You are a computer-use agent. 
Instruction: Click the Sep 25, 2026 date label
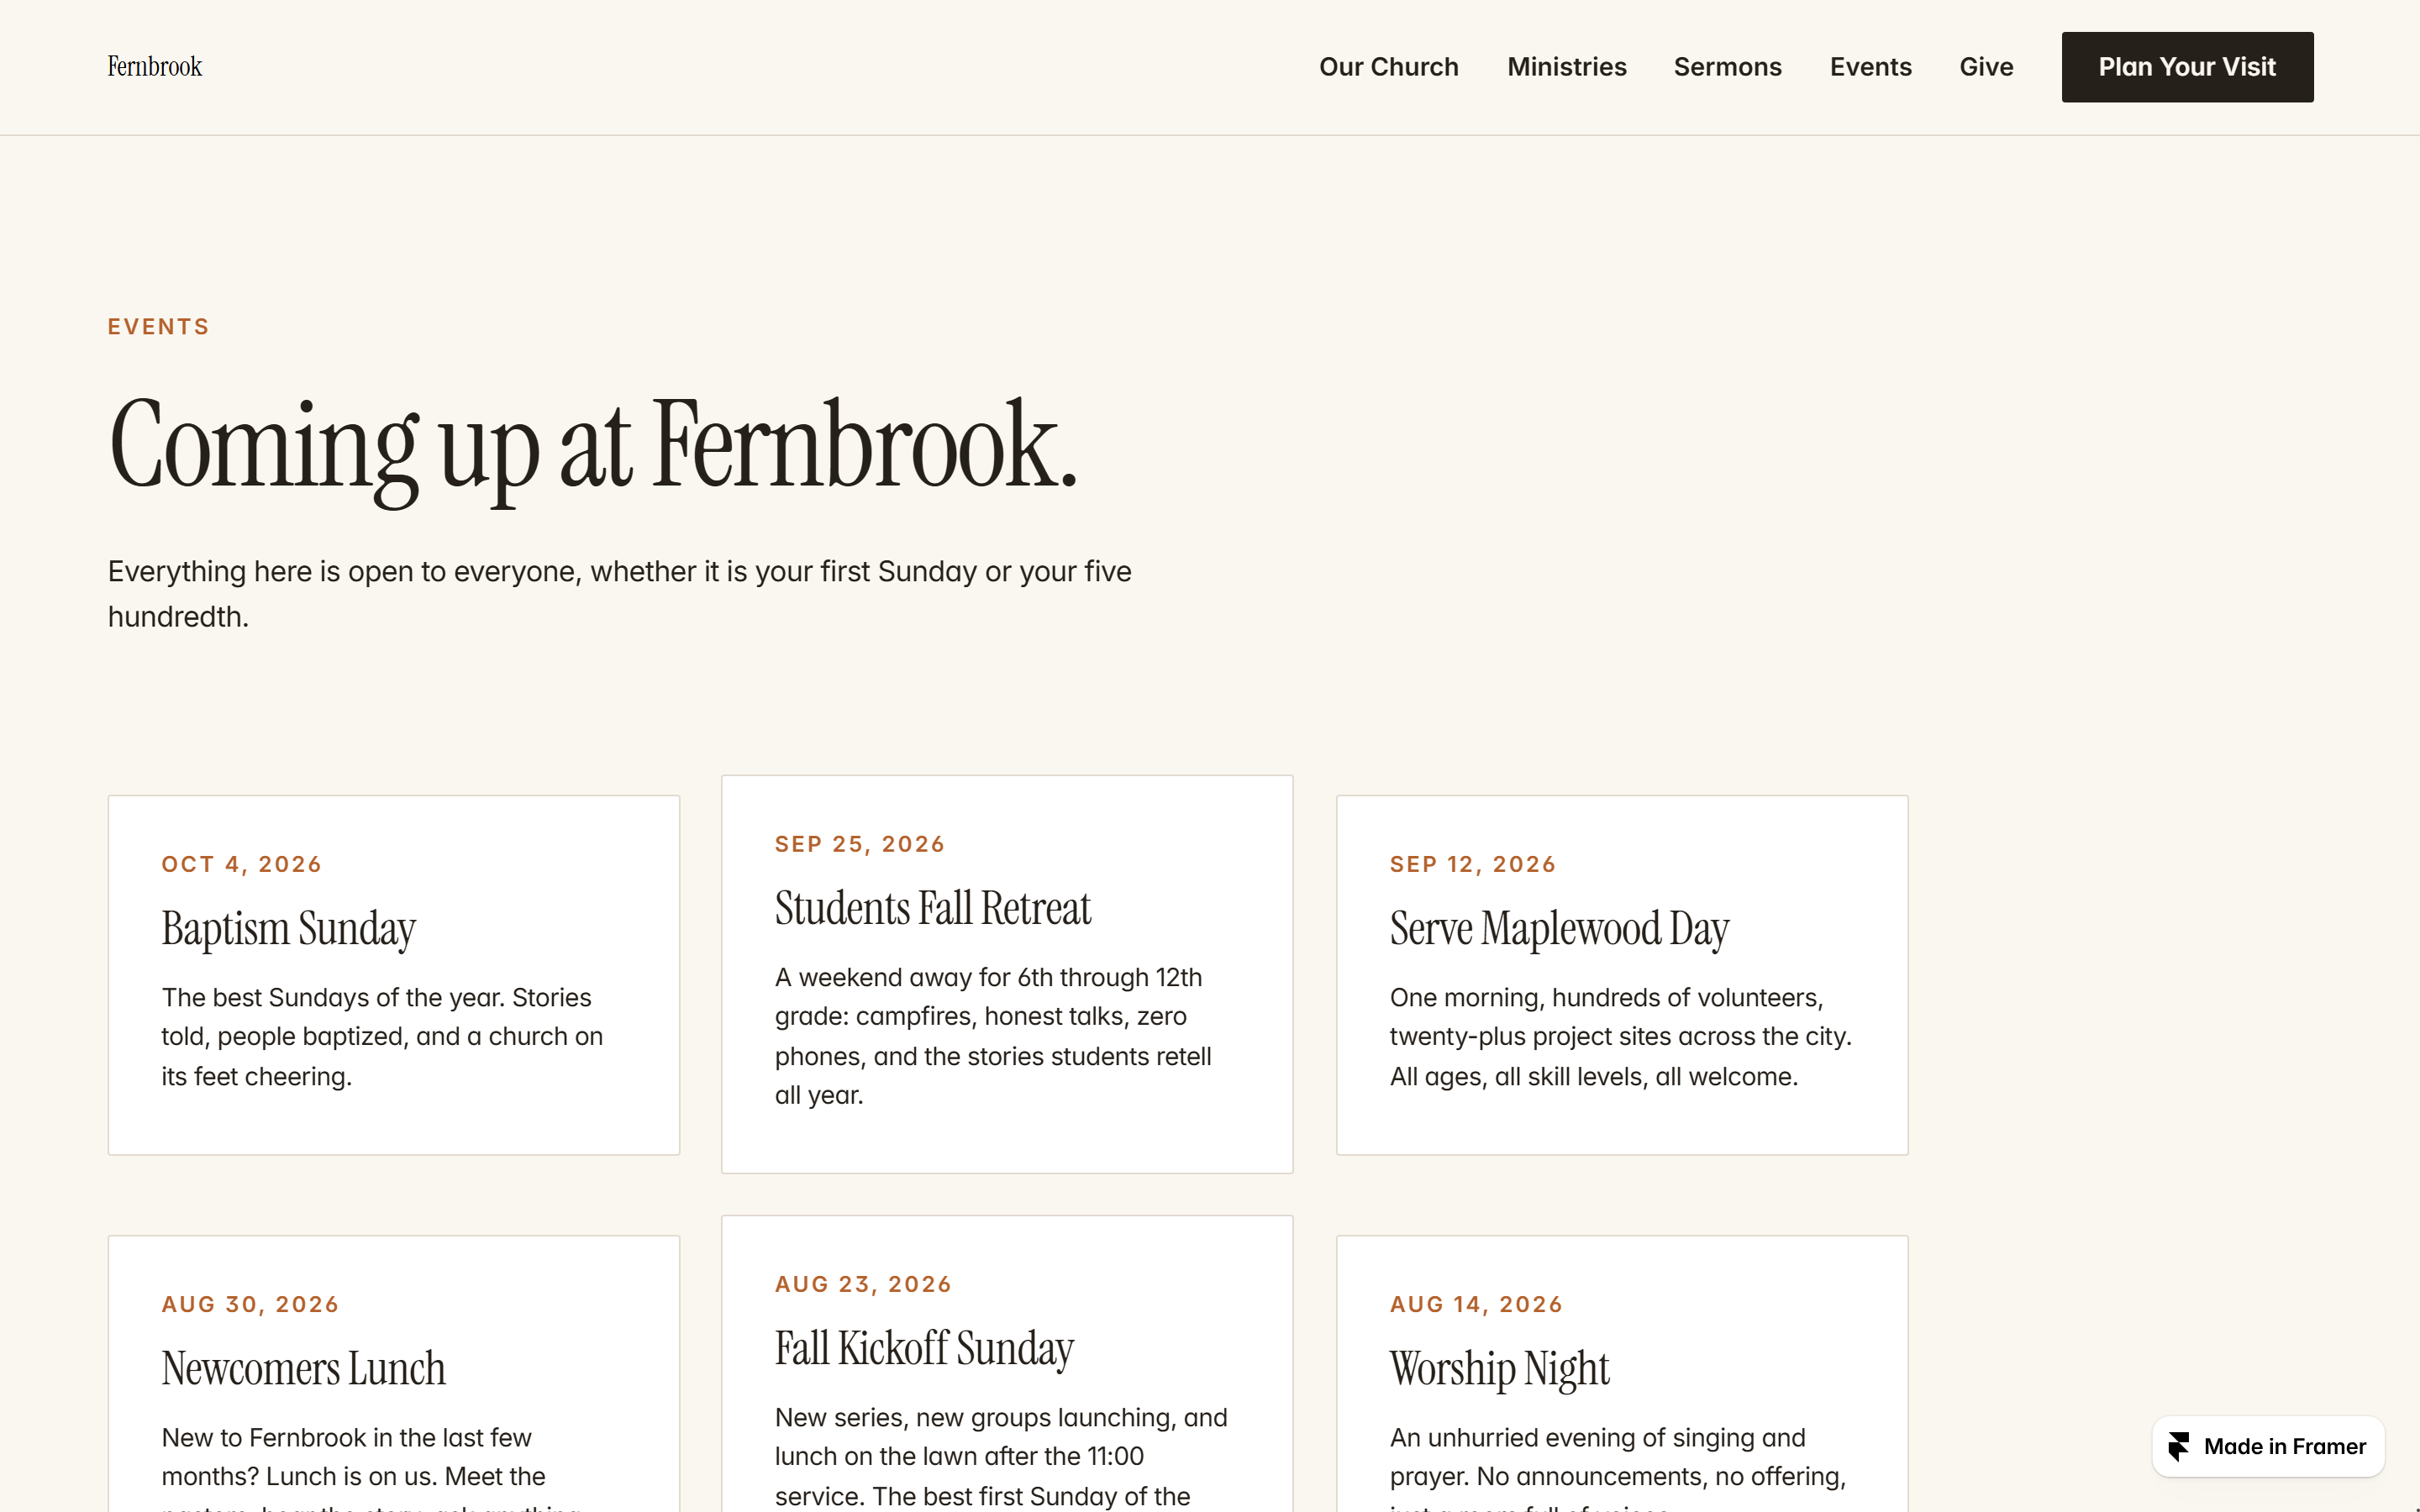pyautogui.click(x=860, y=844)
